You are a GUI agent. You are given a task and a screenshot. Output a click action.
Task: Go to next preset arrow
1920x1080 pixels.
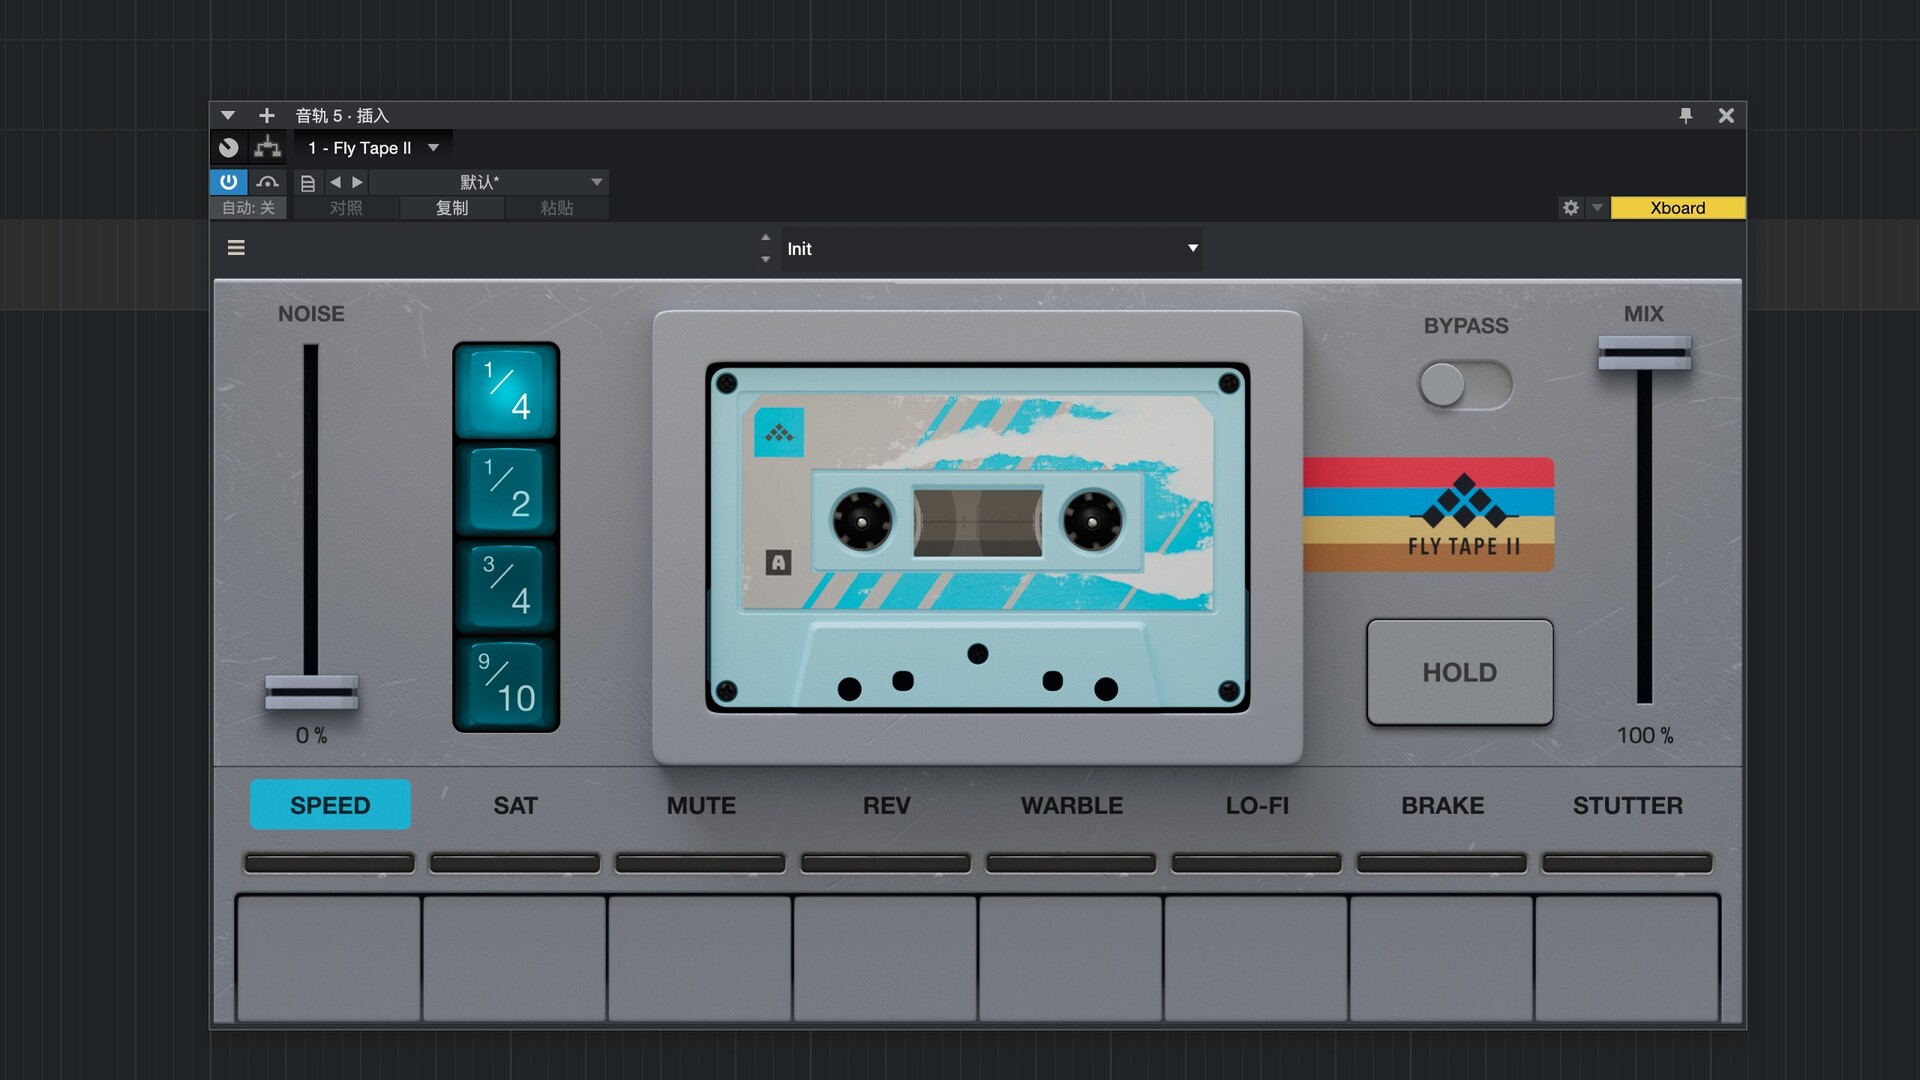(x=357, y=182)
